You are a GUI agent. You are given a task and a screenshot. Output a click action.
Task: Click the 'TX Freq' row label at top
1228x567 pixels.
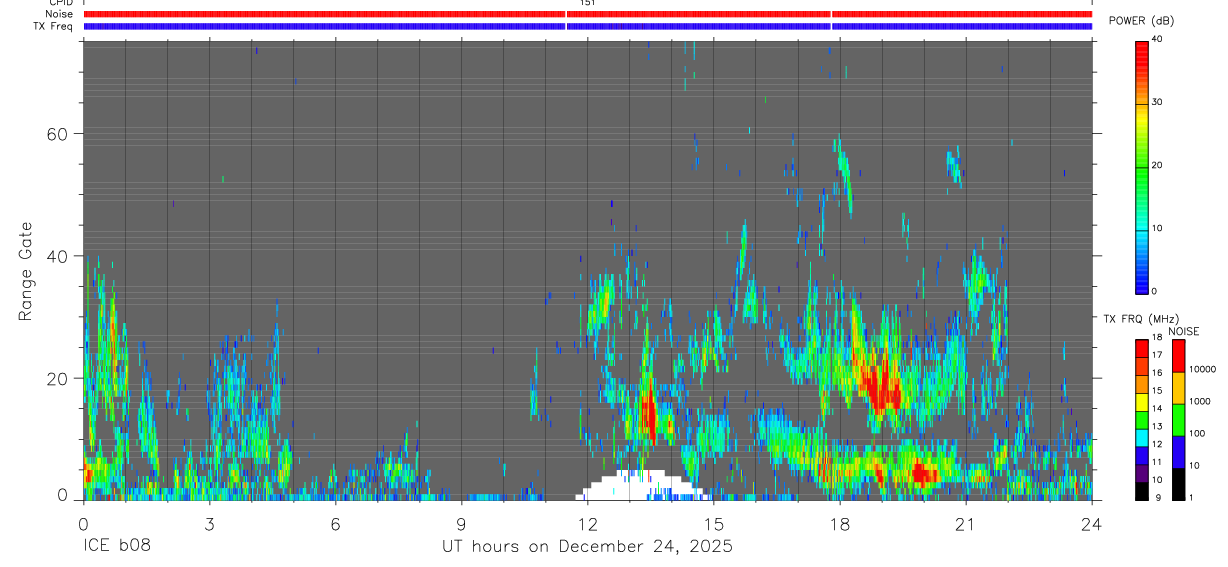coord(54,26)
